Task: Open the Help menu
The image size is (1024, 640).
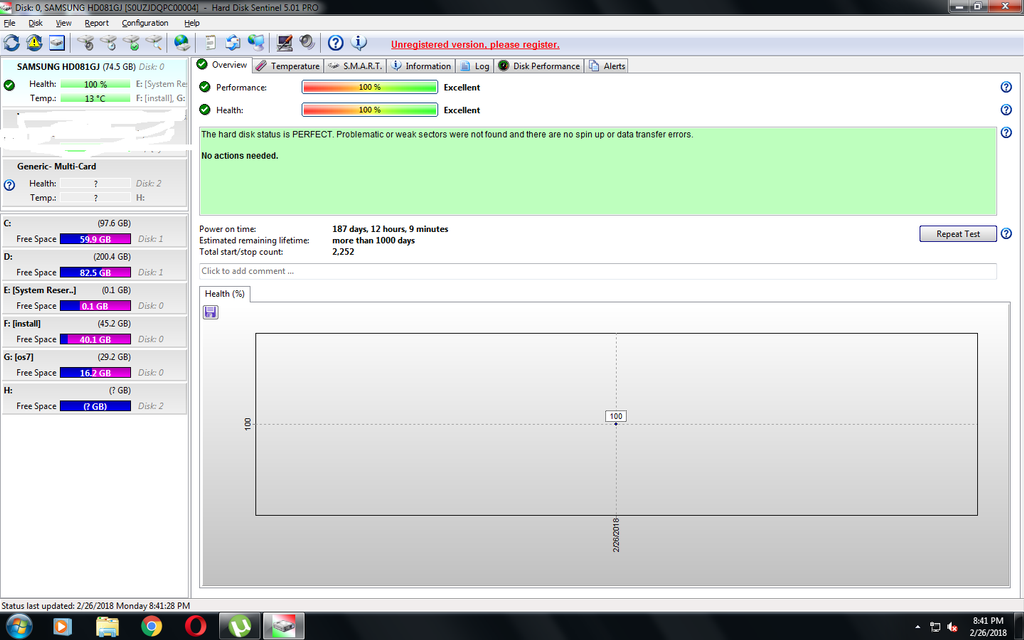Action: click(191, 23)
